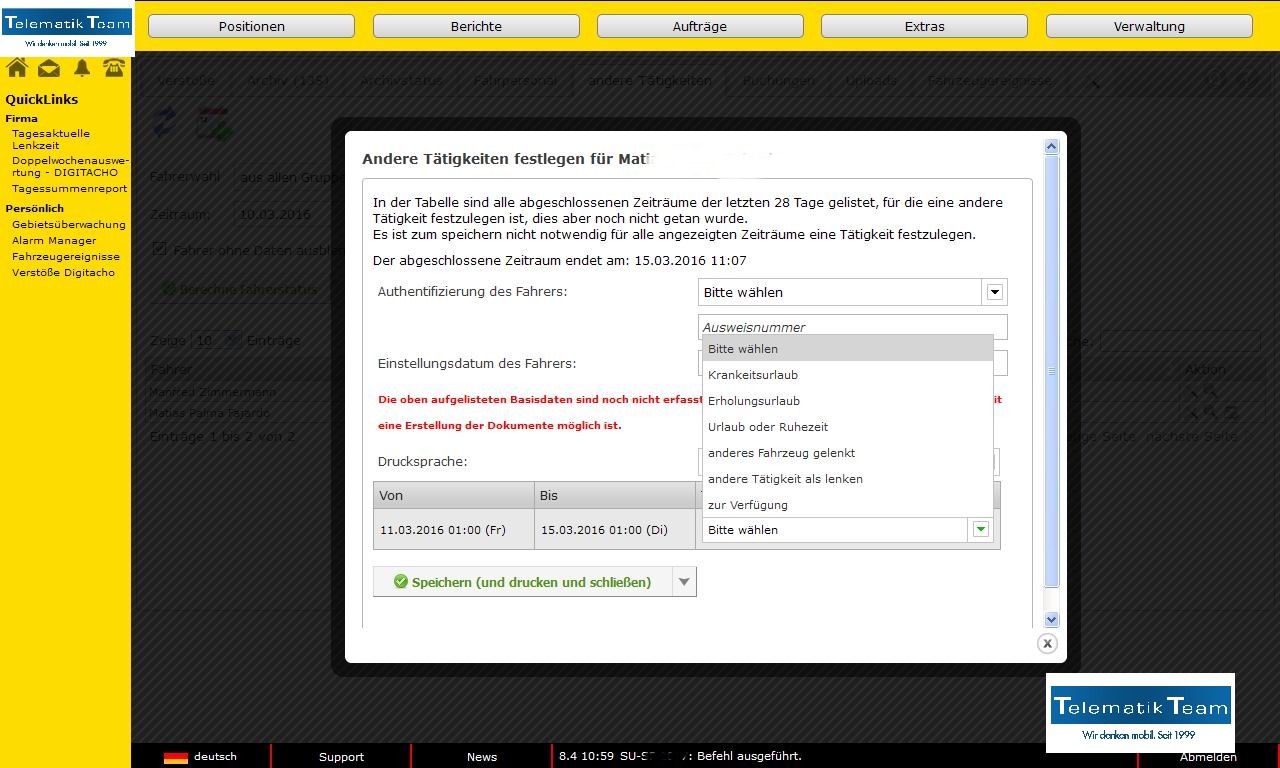Click the cell 15.03.2016 01:00 (Di)

click(x=615, y=530)
